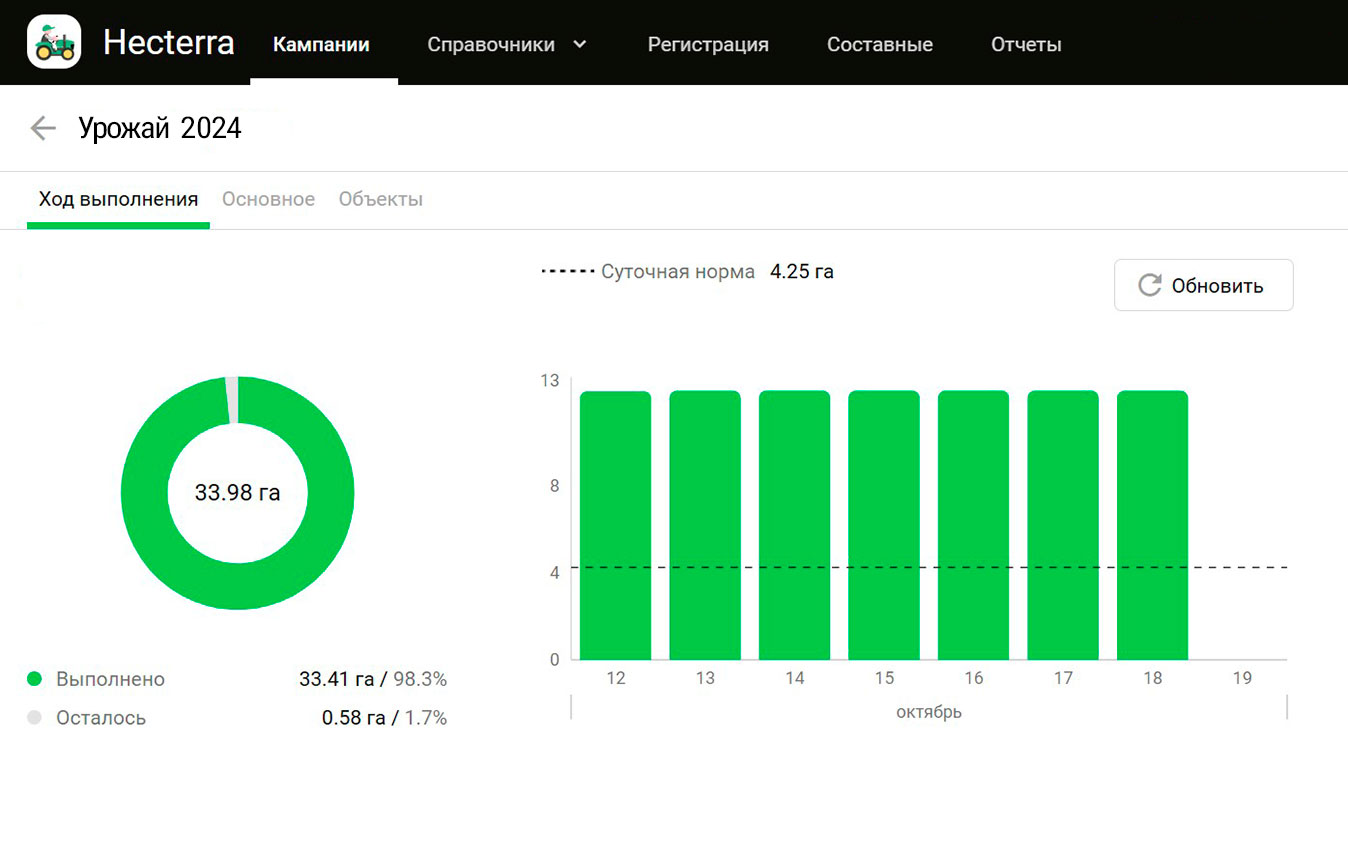The height and width of the screenshot is (842, 1348).
Task: Click the 1.7% percentage
Action: 426,718
